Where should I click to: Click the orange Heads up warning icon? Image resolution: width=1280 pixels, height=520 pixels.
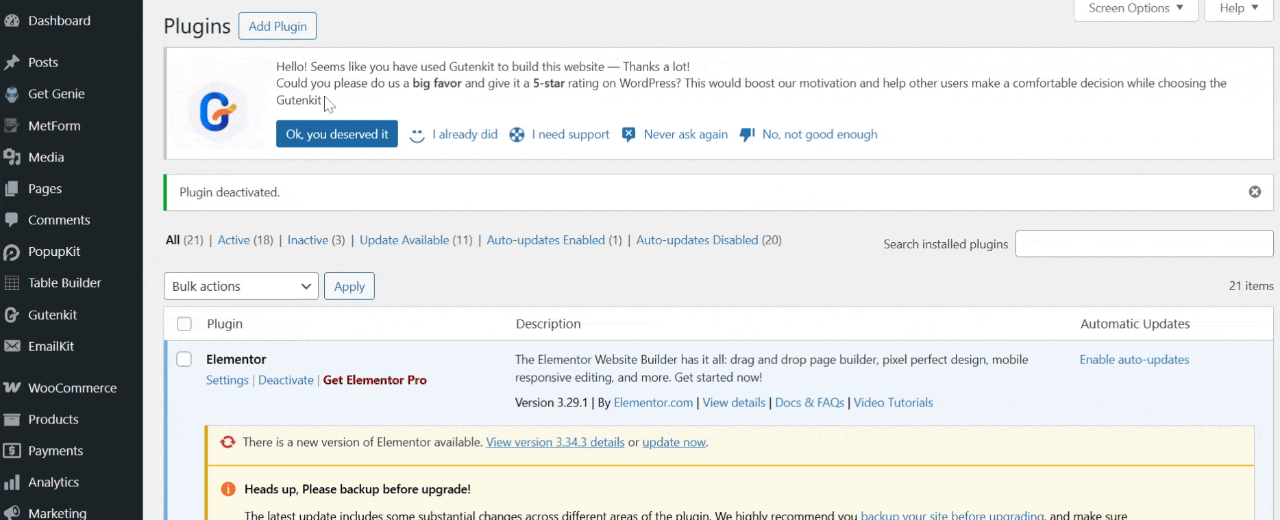pyautogui.click(x=228, y=490)
